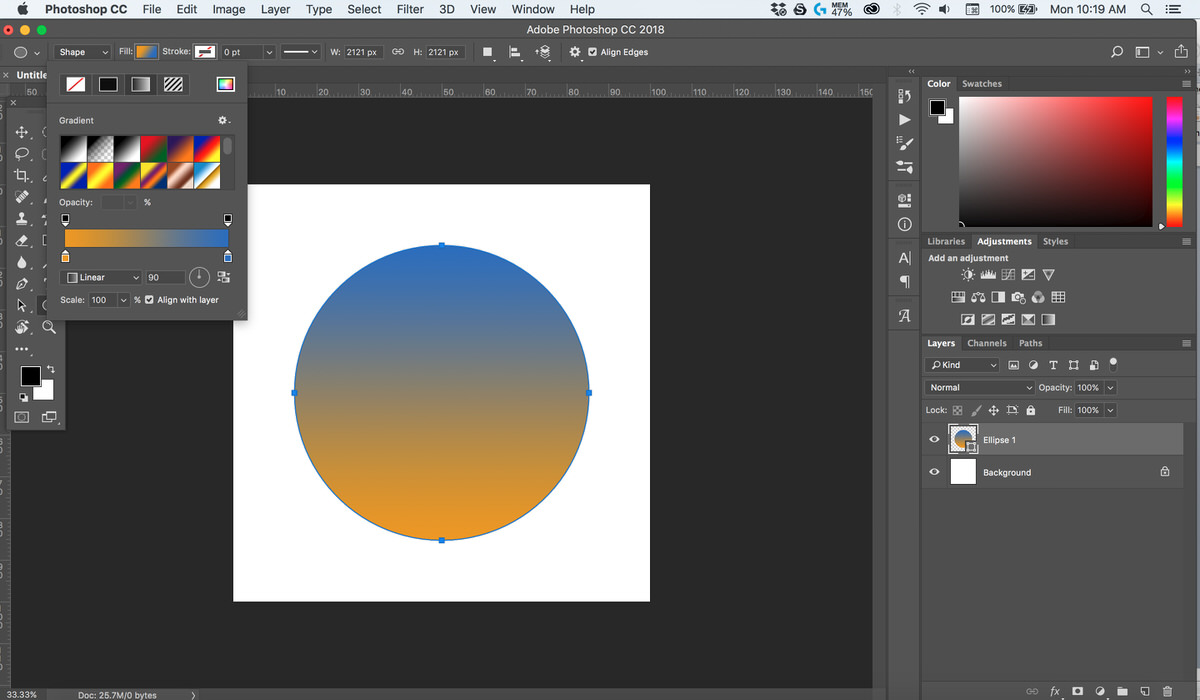Pick the Zoom tool in toolbox
This screenshot has width=1200, height=700.
coord(49,327)
